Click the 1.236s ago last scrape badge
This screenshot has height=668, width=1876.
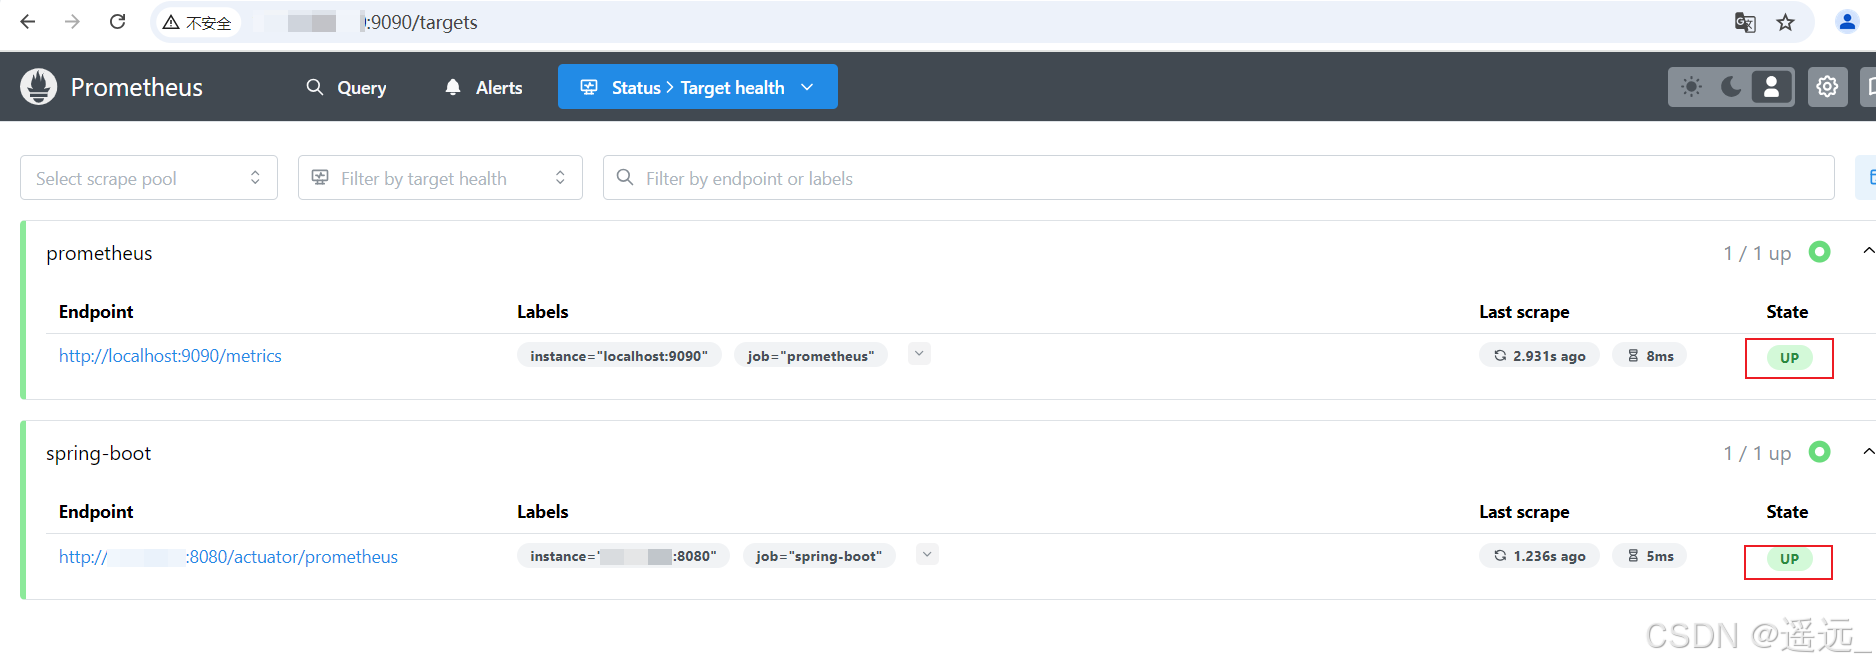pos(1540,556)
